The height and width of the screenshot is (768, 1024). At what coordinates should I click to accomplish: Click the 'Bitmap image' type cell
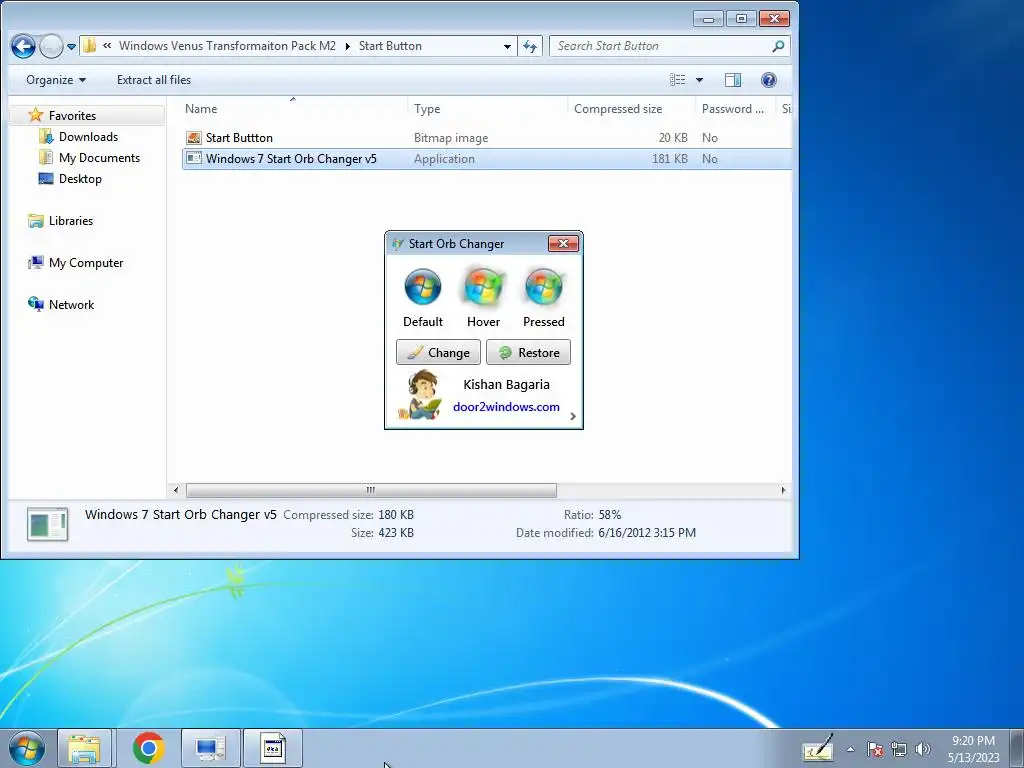point(451,138)
